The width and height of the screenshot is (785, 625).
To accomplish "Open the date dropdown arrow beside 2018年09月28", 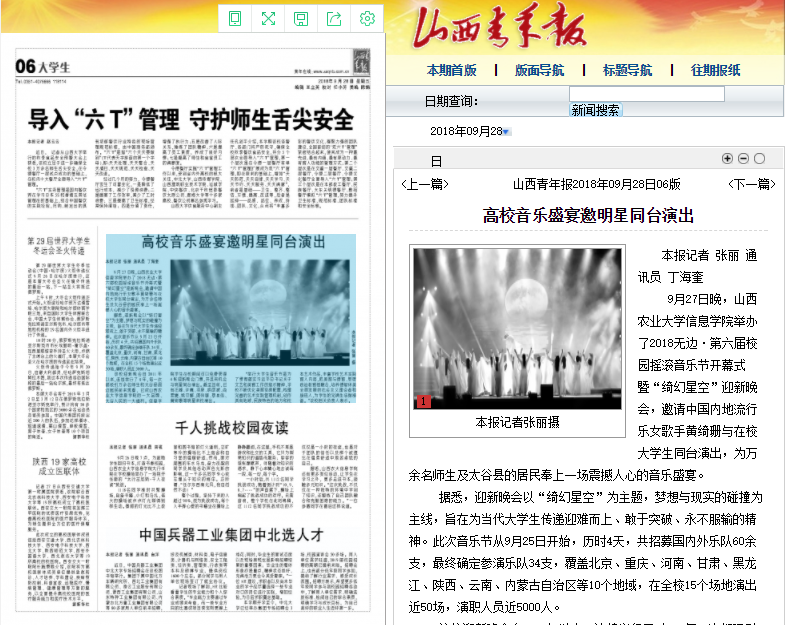I will pyautogui.click(x=506, y=132).
